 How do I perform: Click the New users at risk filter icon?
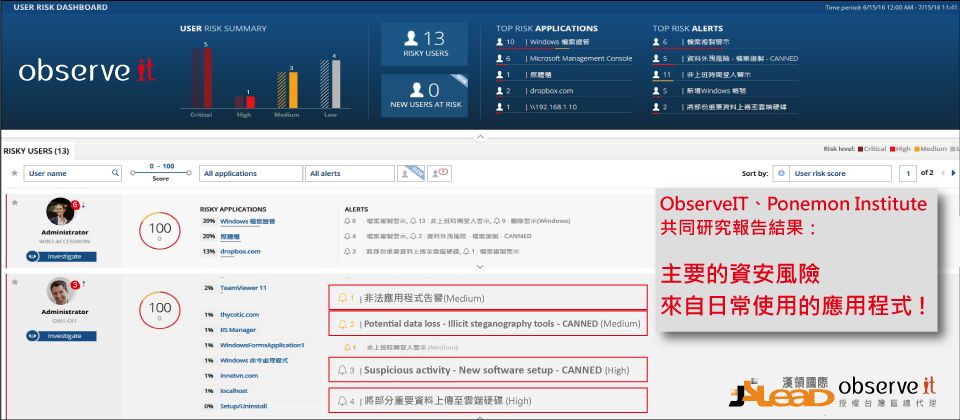point(410,173)
